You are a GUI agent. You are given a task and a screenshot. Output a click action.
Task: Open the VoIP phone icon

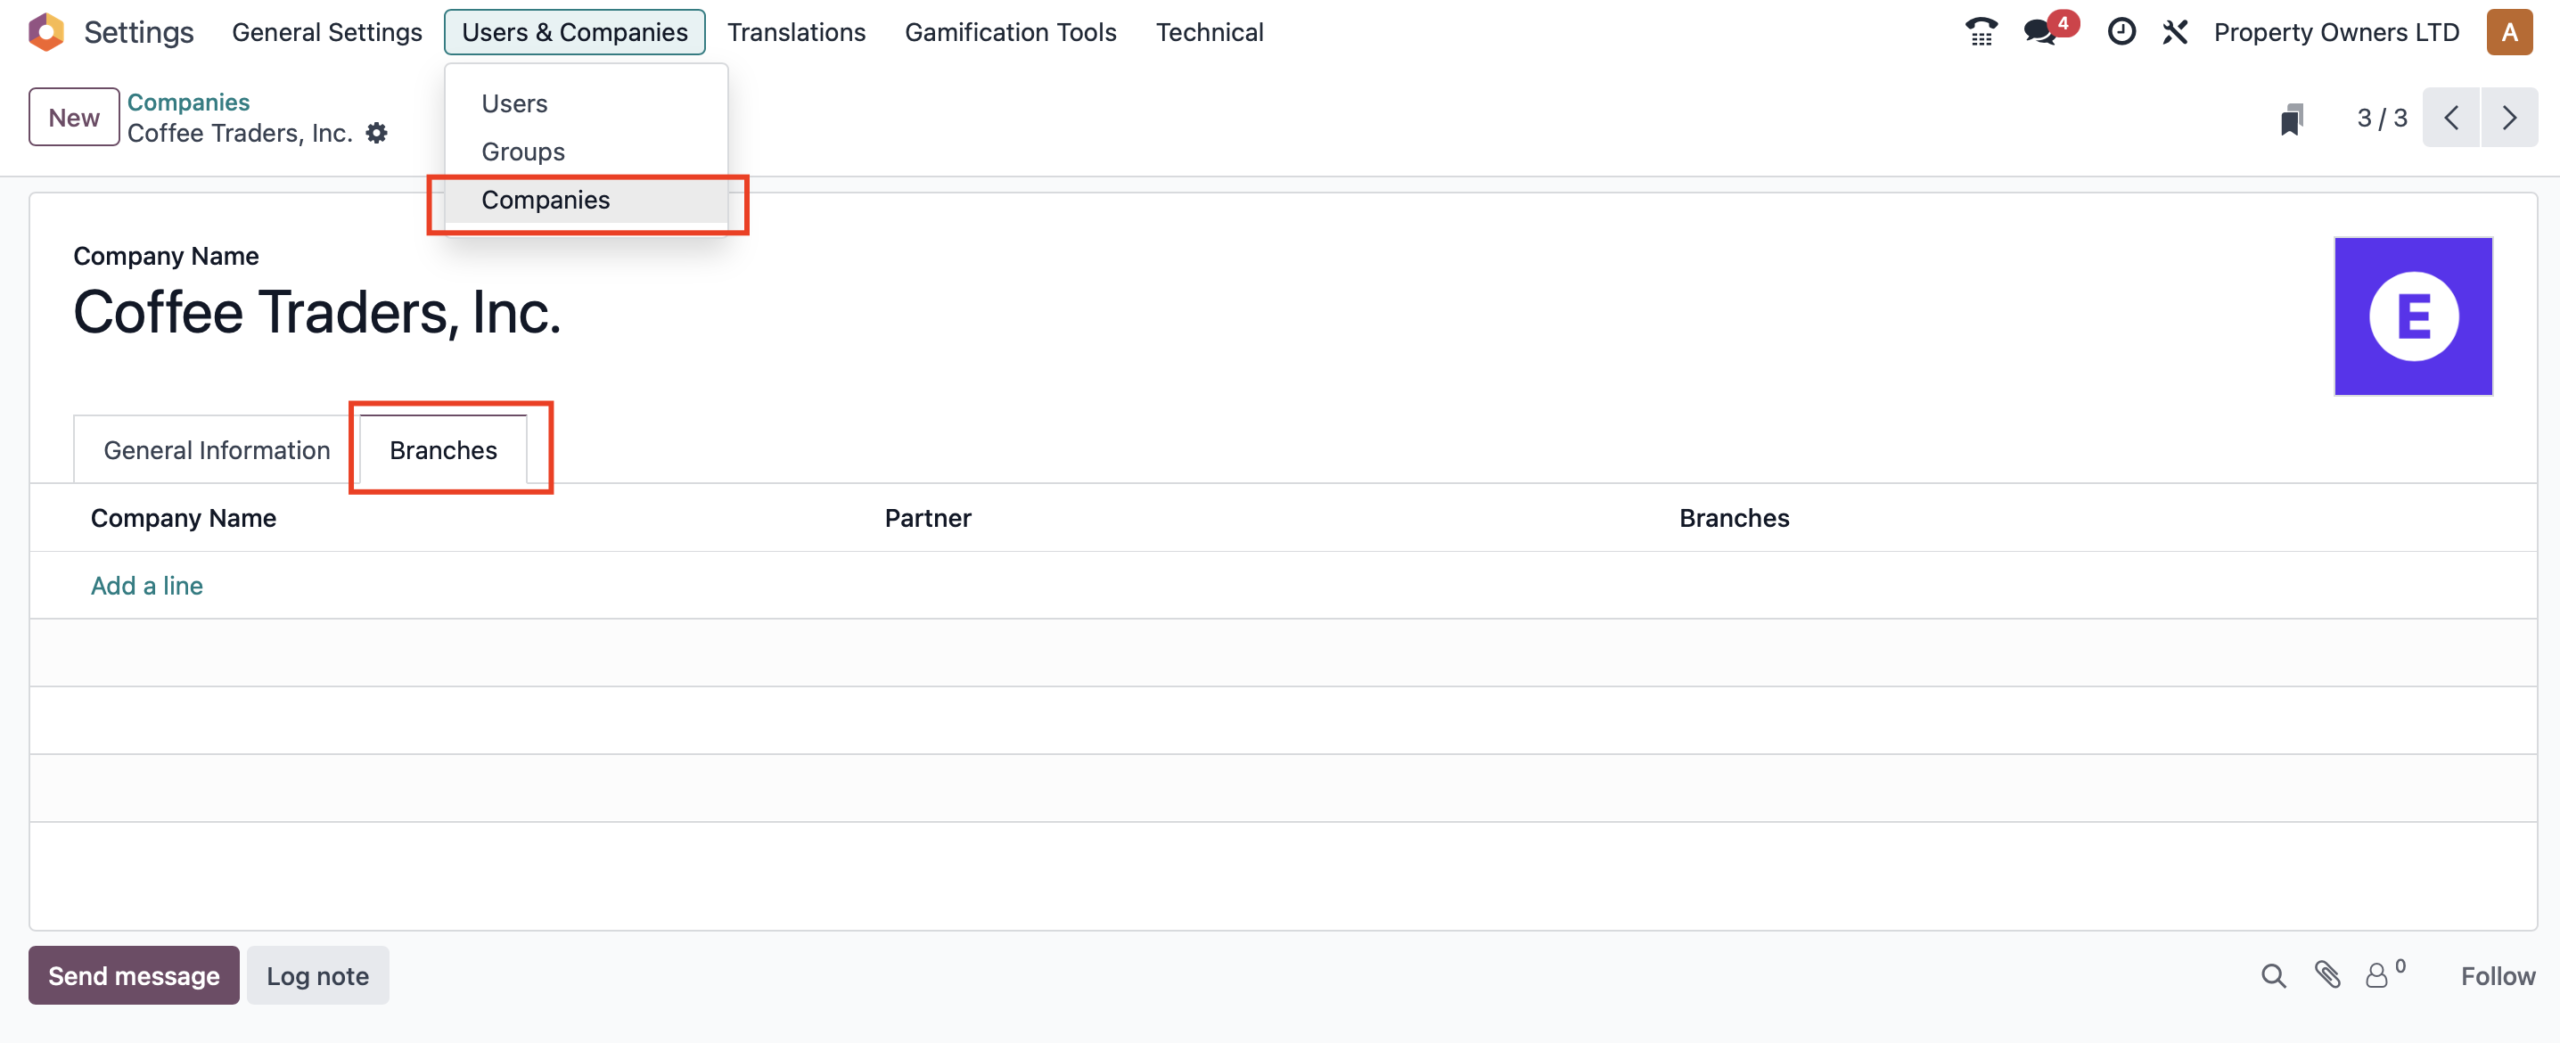pos(1980,32)
